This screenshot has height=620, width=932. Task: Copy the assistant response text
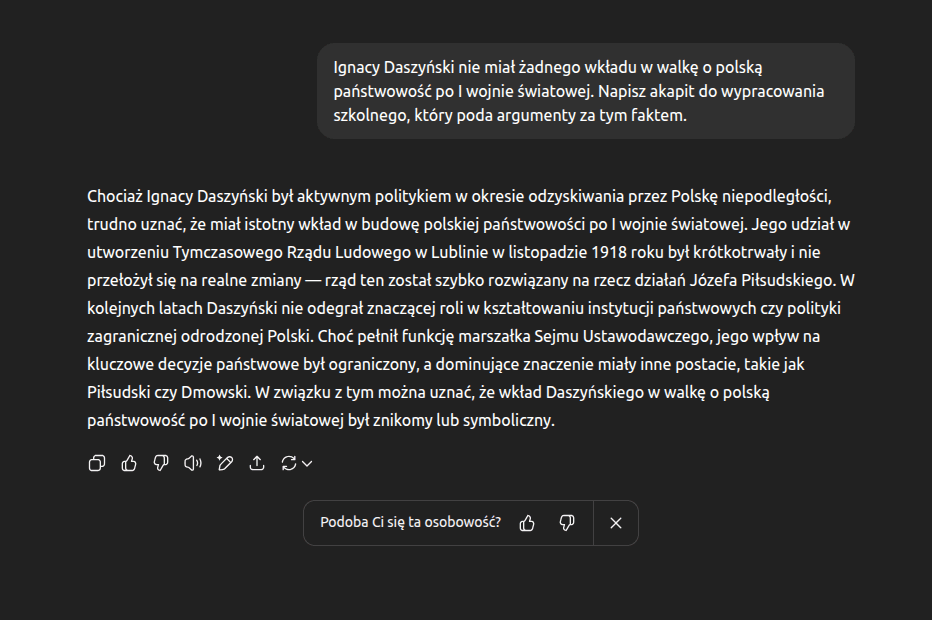[97, 463]
